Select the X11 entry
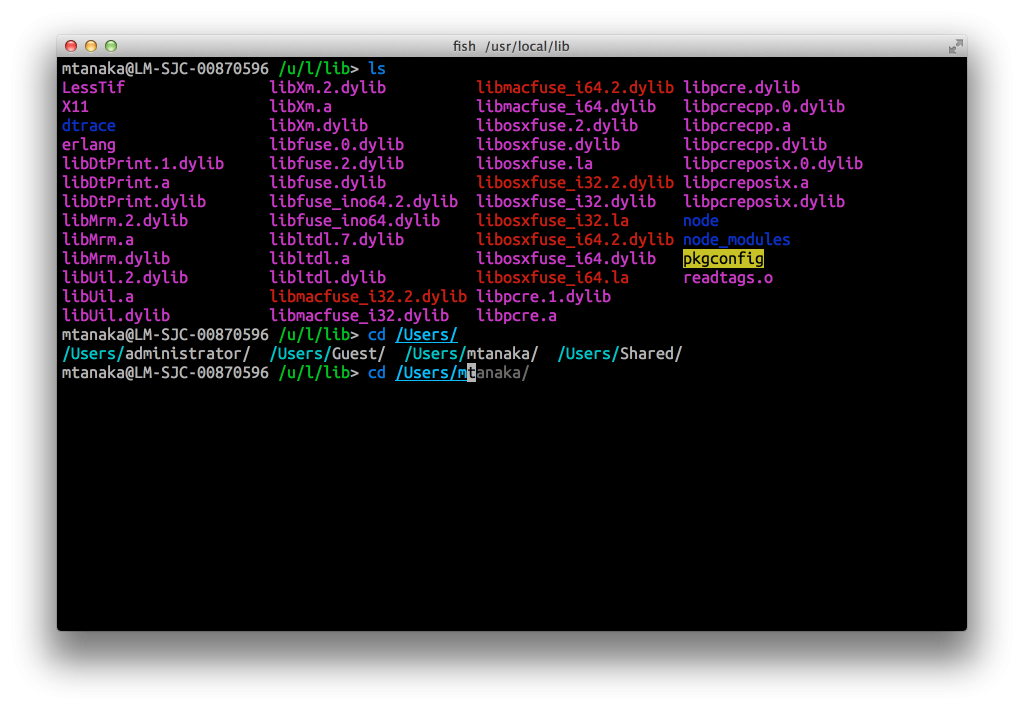The width and height of the screenshot is (1024, 710). point(75,106)
